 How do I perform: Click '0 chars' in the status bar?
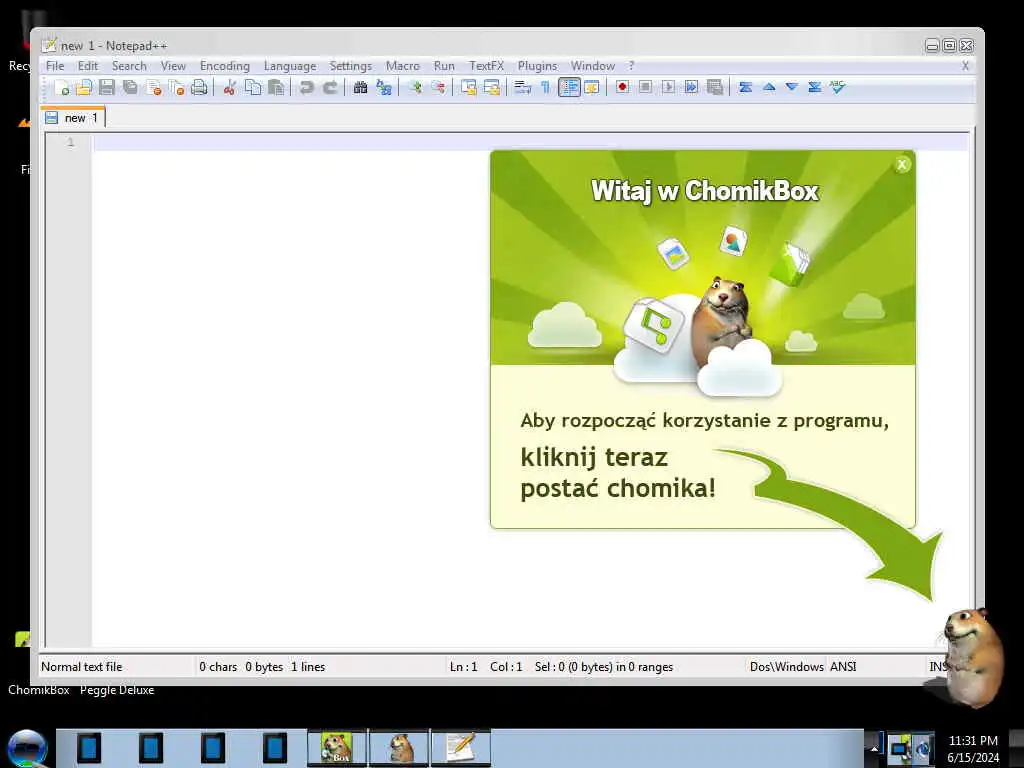click(x=218, y=667)
